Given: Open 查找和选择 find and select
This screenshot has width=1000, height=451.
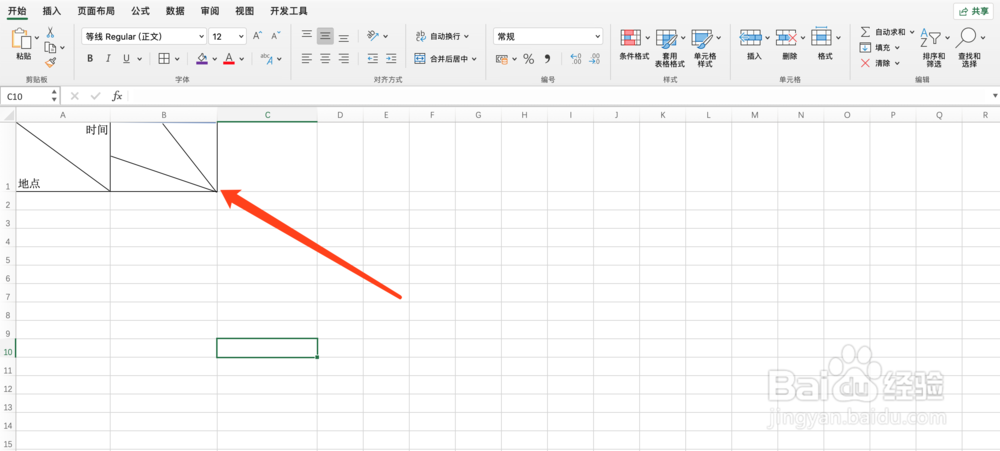Looking at the screenshot, I should tap(969, 48).
